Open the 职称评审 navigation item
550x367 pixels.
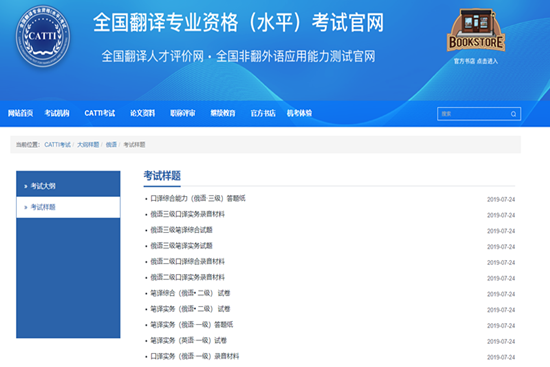tap(182, 113)
